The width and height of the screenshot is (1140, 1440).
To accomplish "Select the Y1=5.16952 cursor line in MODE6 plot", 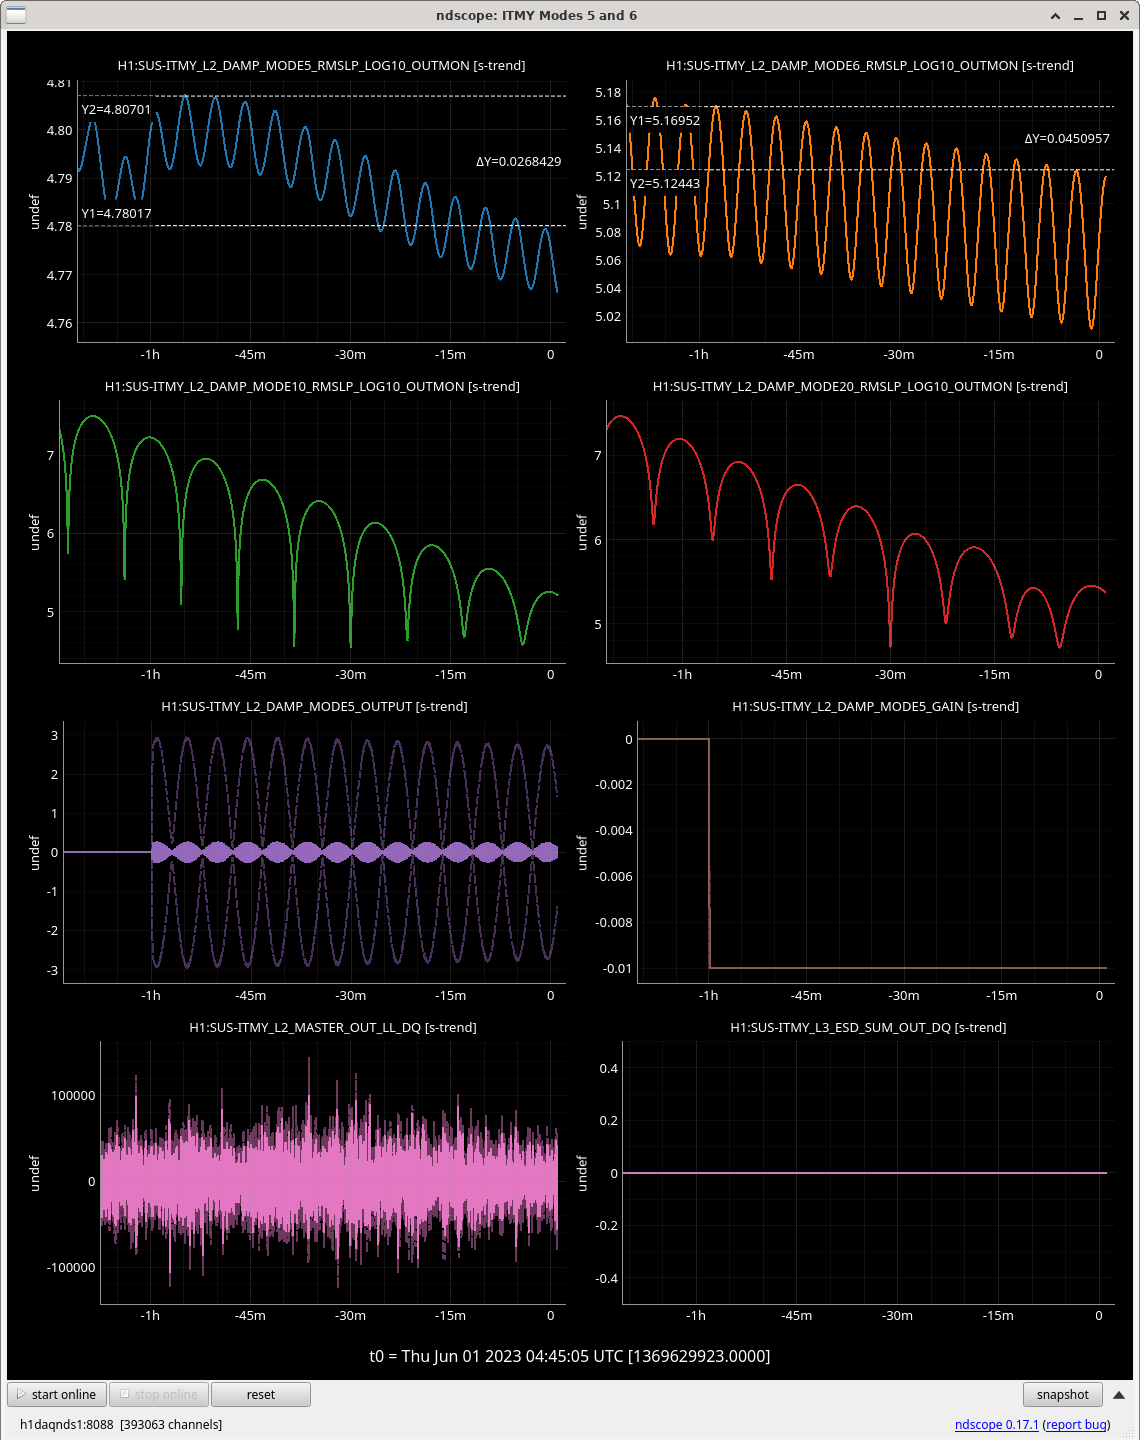I will coord(870,106).
